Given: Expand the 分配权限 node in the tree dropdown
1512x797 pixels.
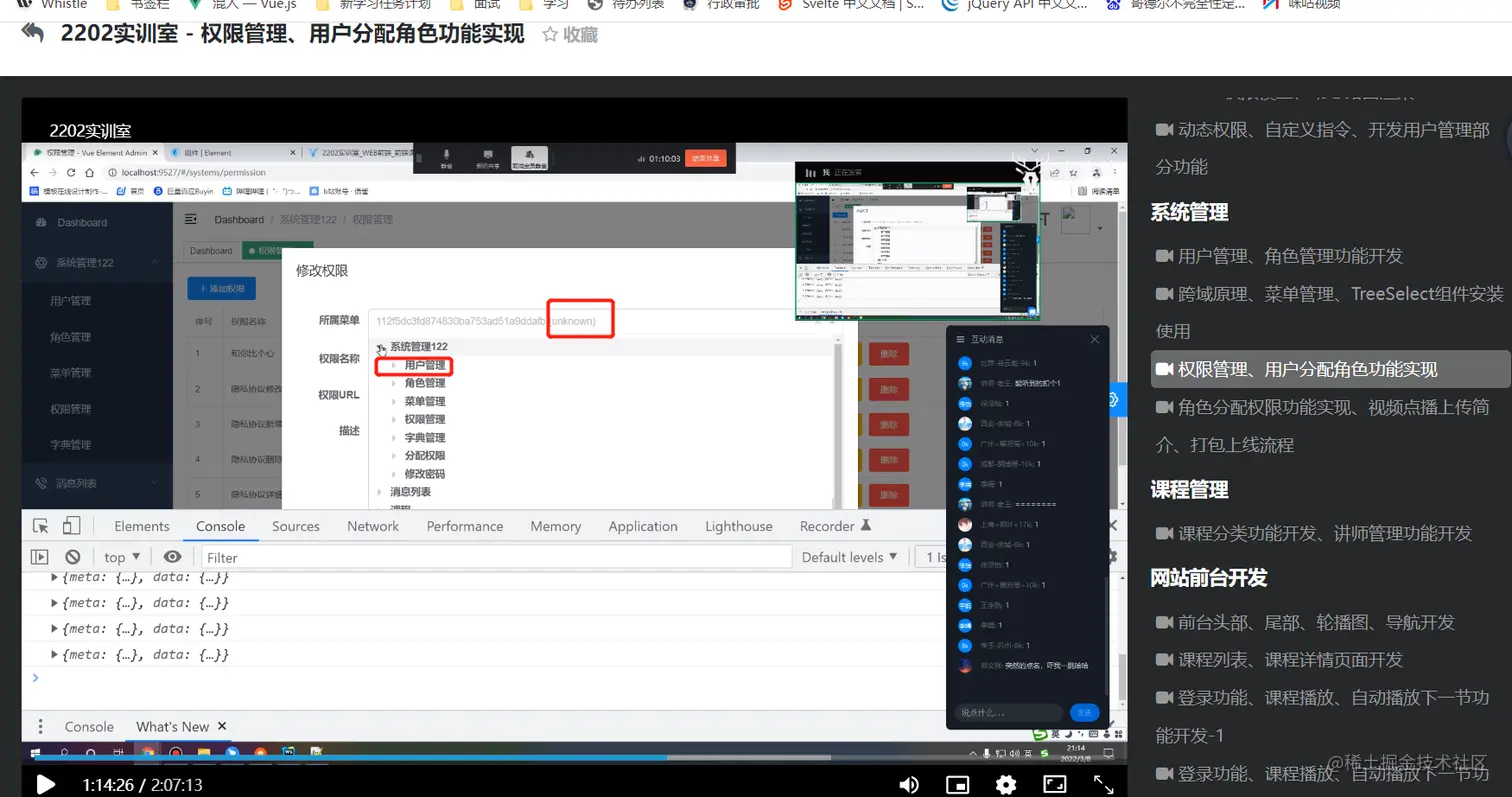Looking at the screenshot, I should click(x=395, y=455).
